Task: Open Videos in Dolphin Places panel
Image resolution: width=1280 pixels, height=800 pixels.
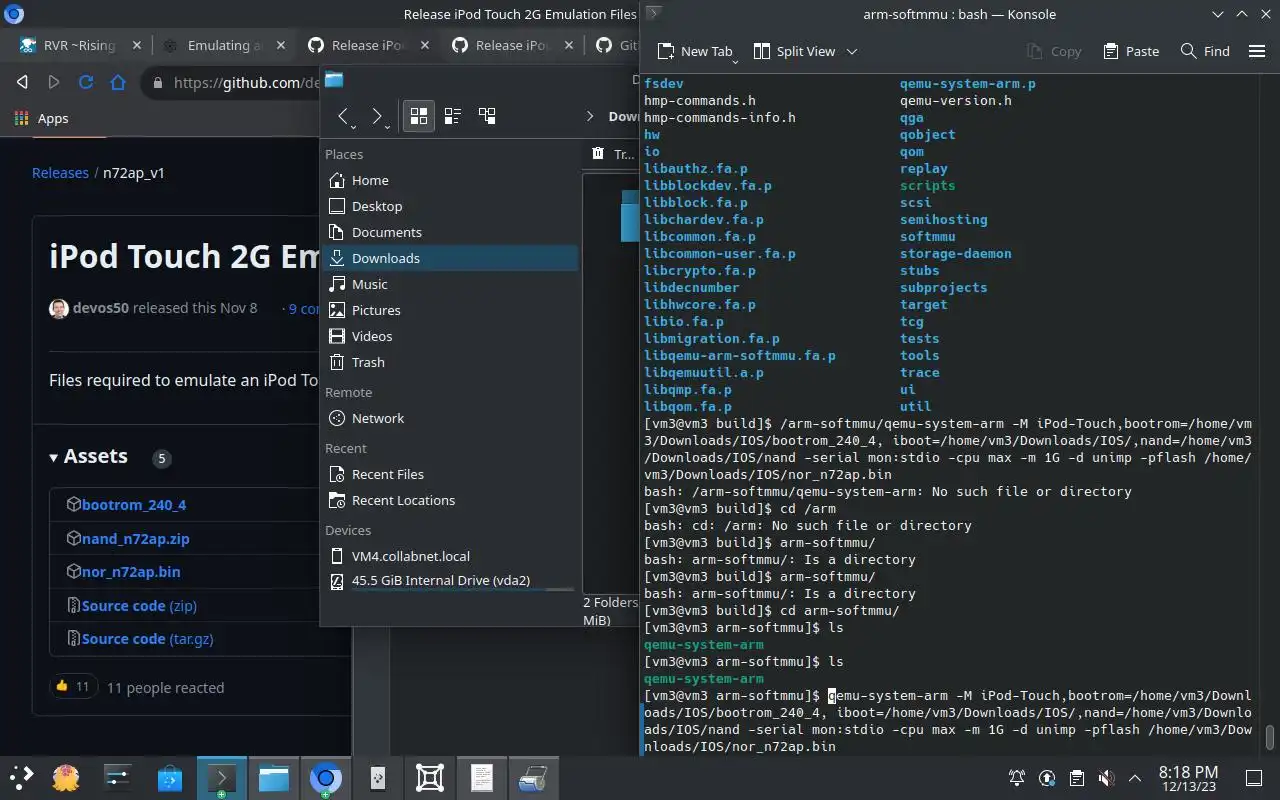Action: click(450, 336)
